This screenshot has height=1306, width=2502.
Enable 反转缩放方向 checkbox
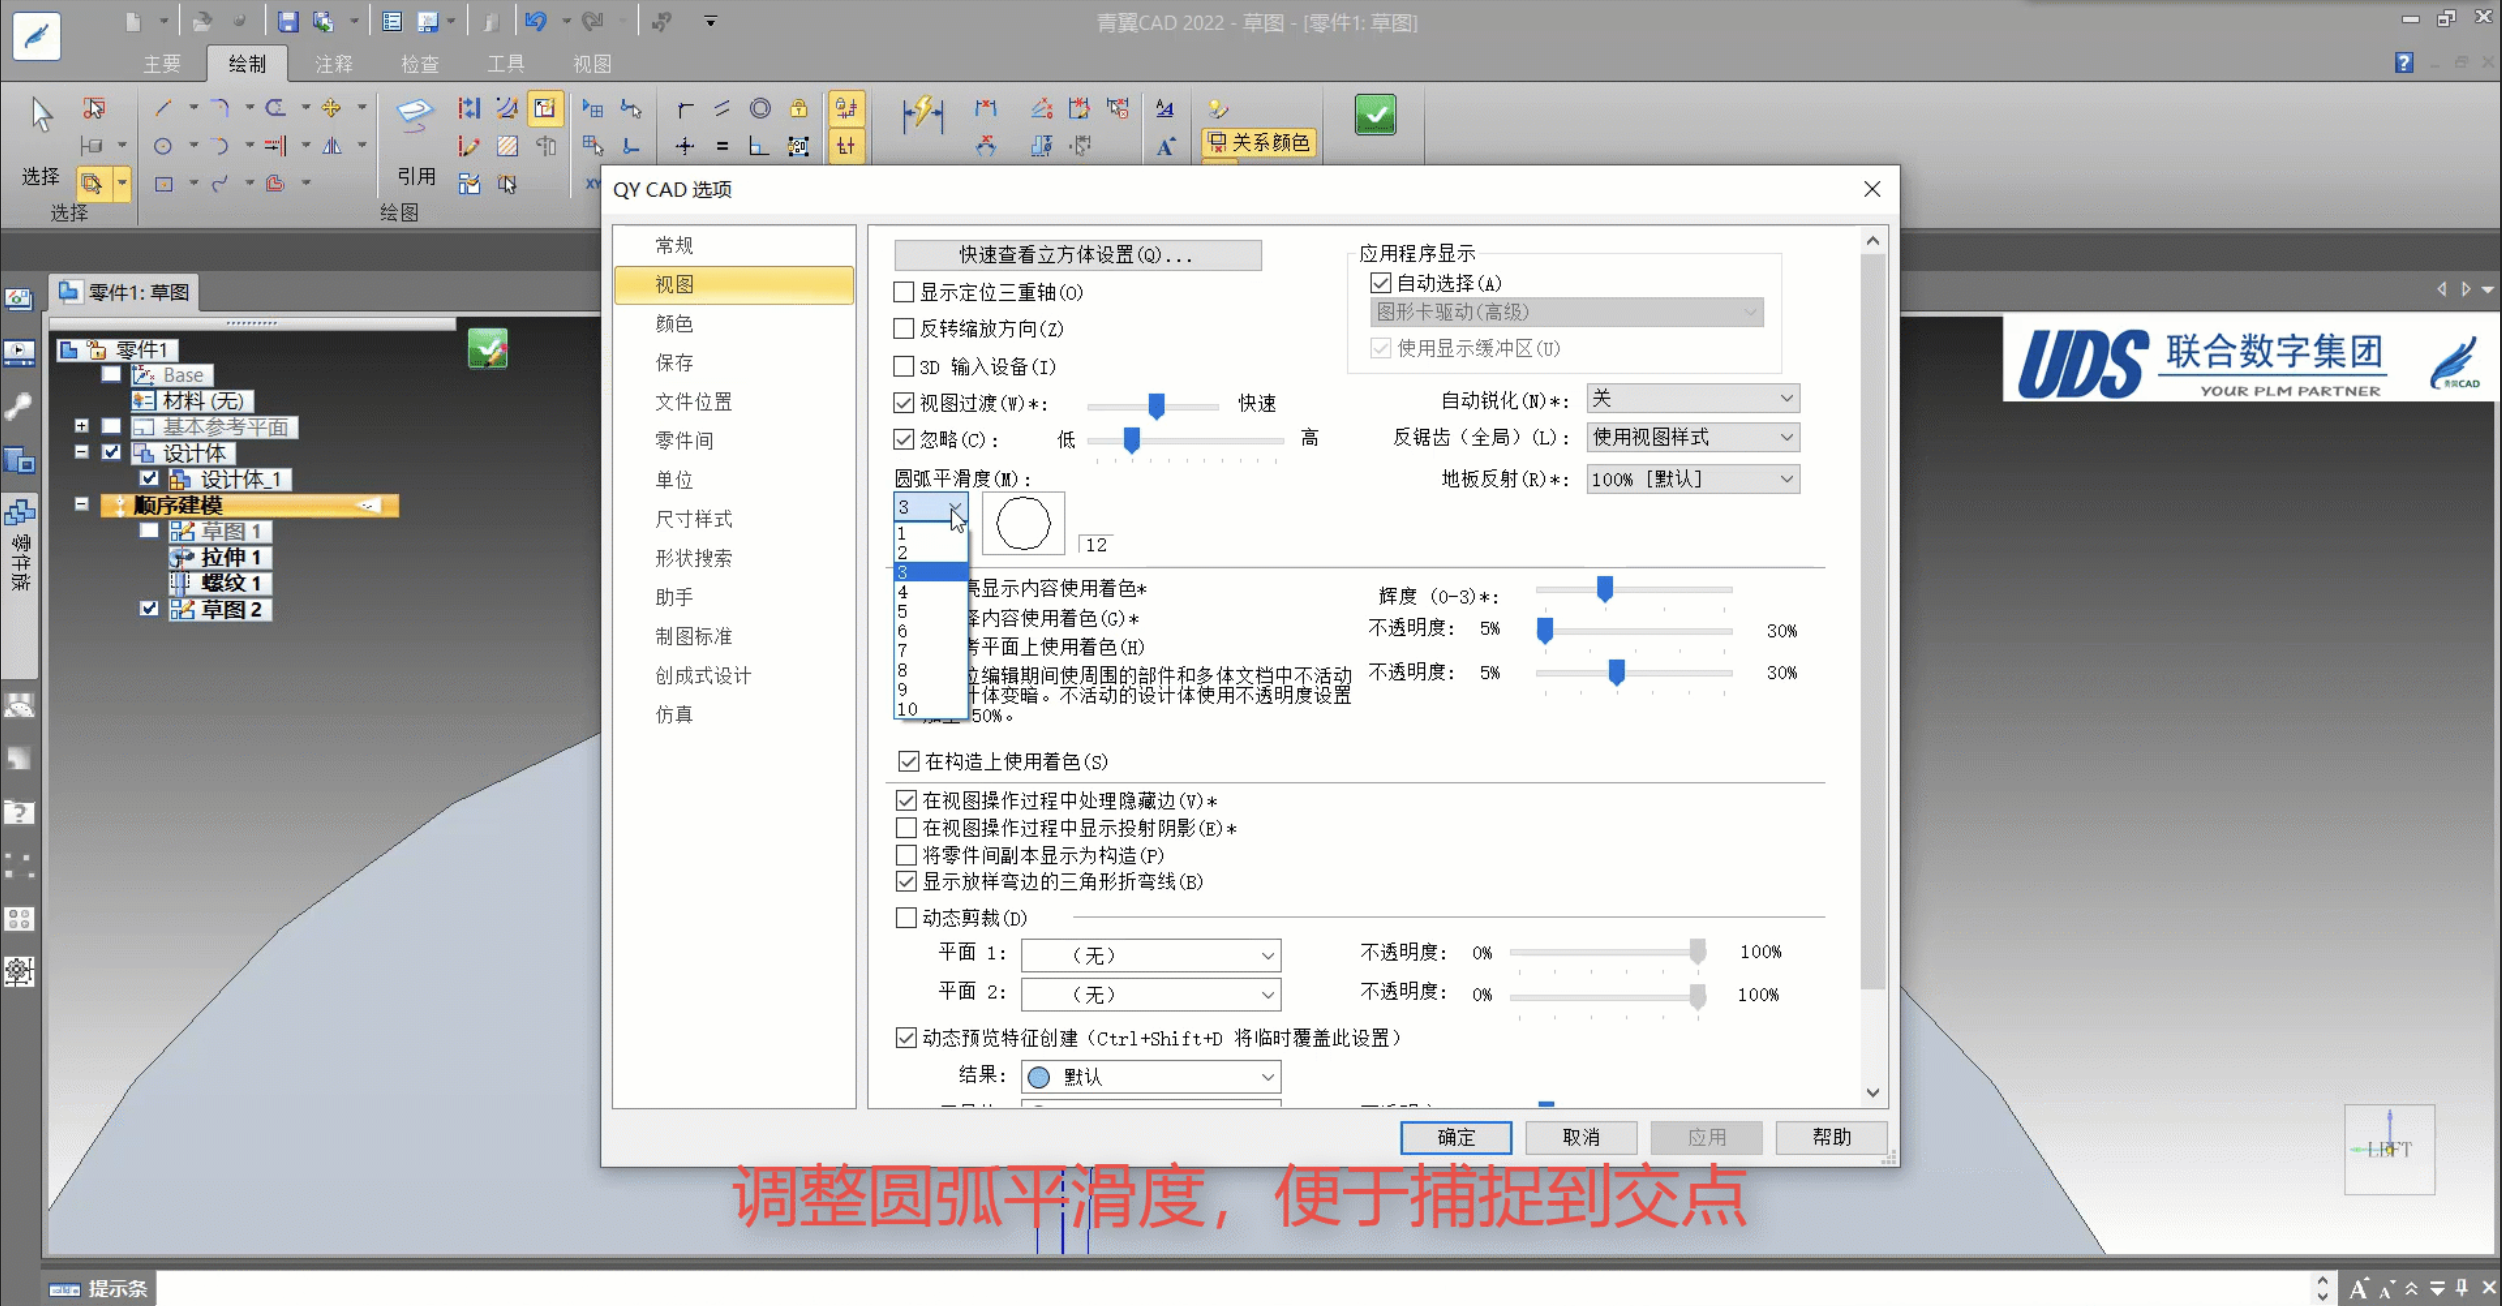904,328
